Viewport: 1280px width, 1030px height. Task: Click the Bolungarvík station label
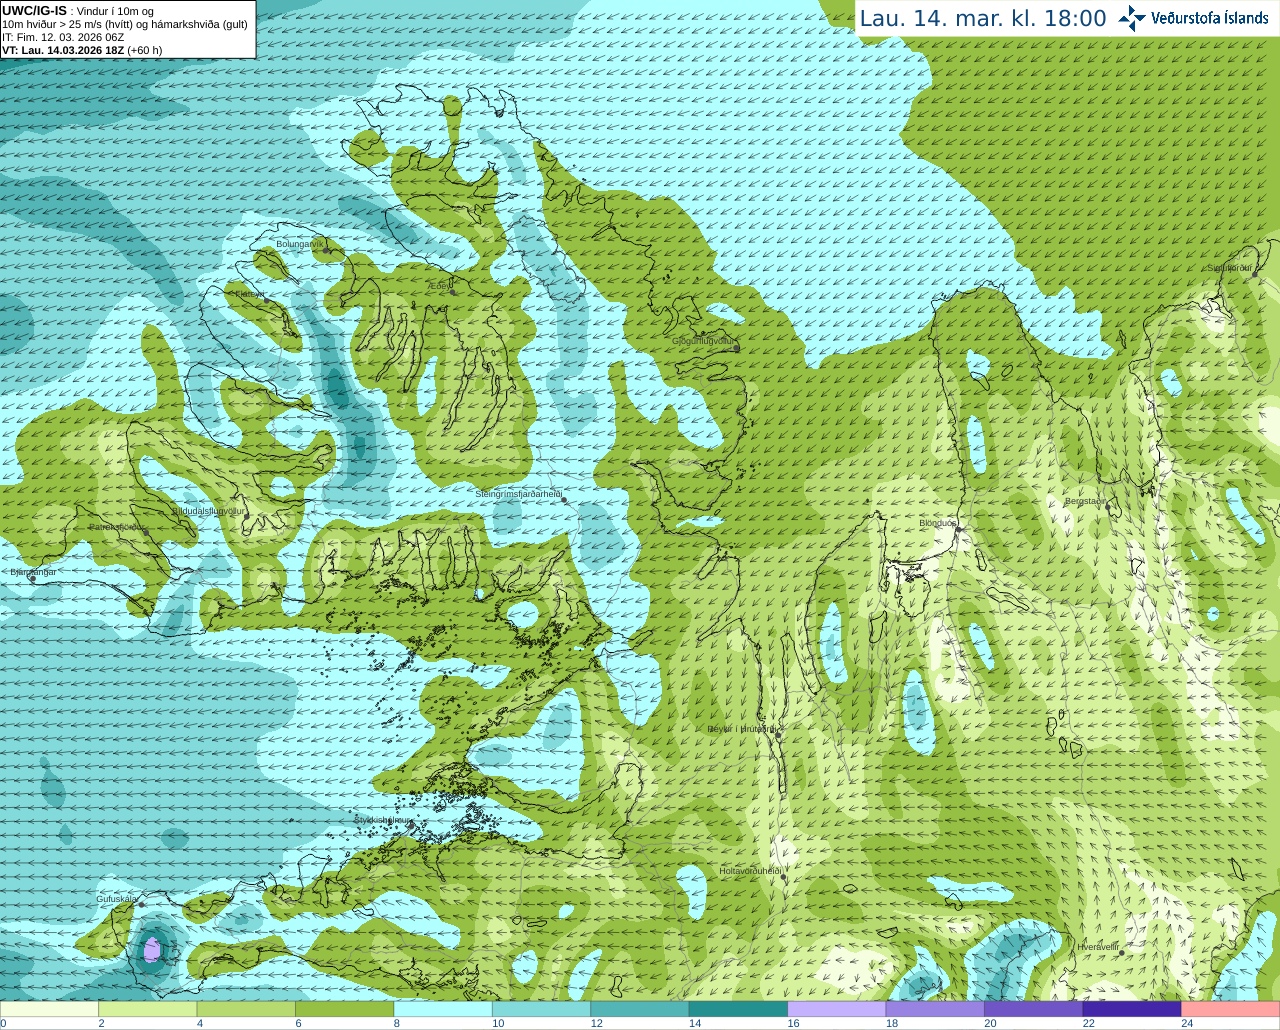(300, 243)
